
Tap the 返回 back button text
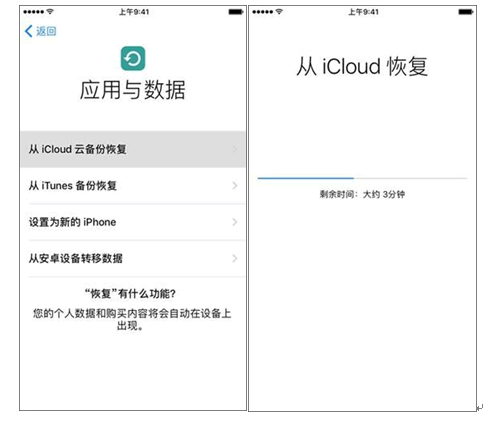[46, 31]
